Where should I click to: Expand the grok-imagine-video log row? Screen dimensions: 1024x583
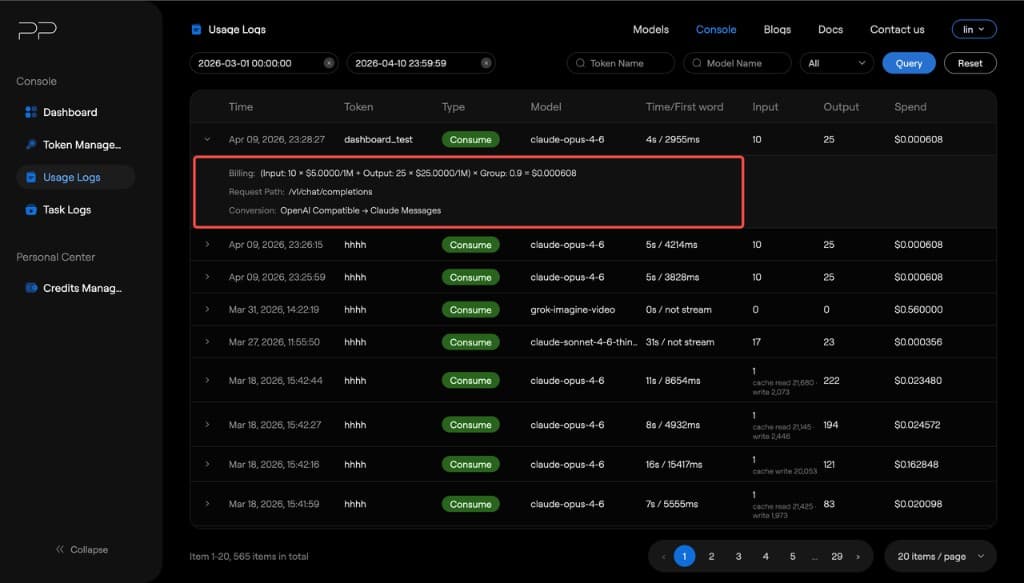(207, 309)
